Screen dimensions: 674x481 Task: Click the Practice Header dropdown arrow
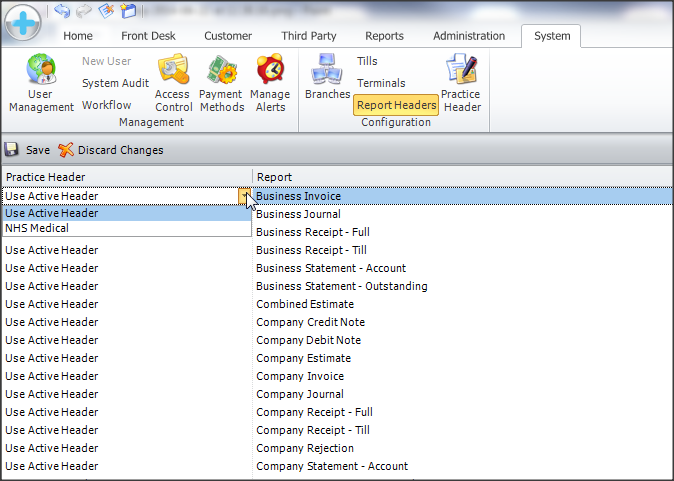point(244,196)
